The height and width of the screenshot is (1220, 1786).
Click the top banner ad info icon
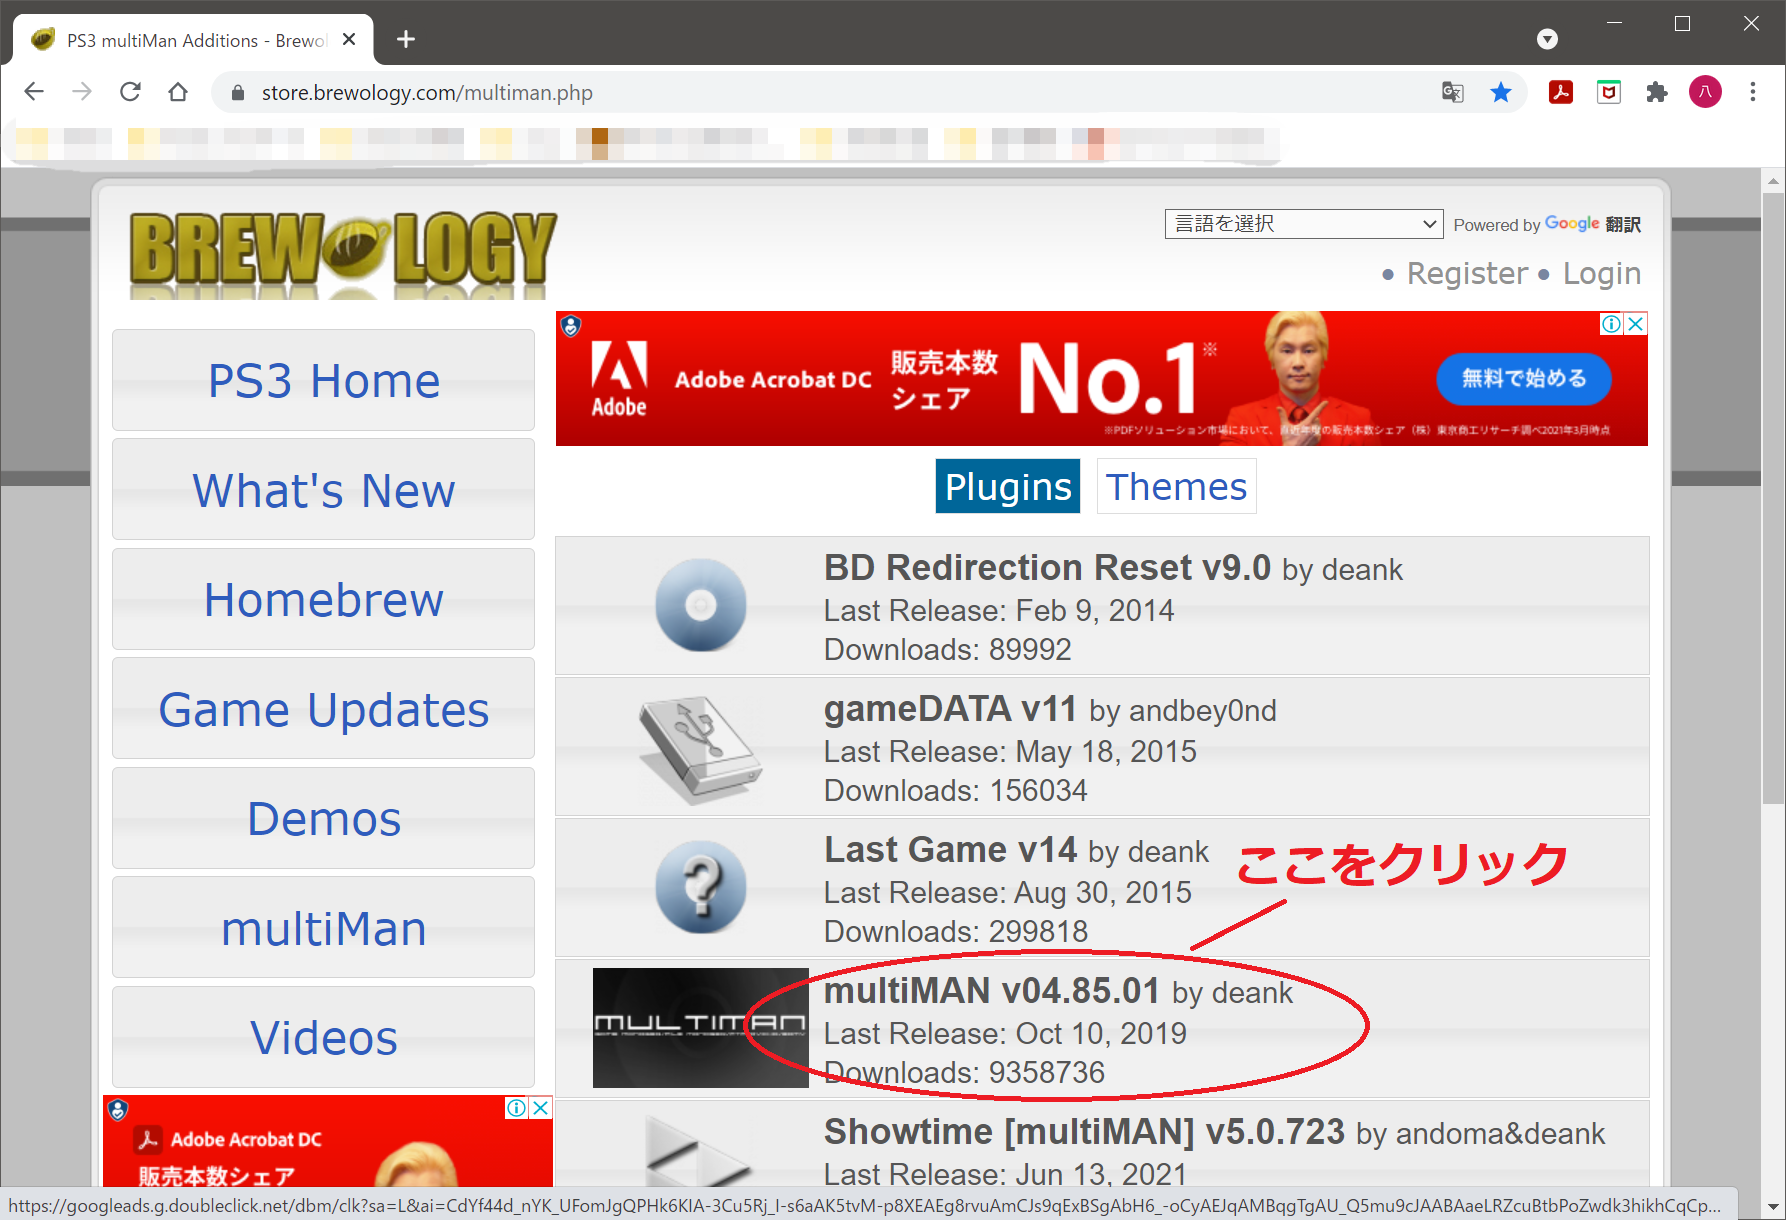pos(1612,323)
